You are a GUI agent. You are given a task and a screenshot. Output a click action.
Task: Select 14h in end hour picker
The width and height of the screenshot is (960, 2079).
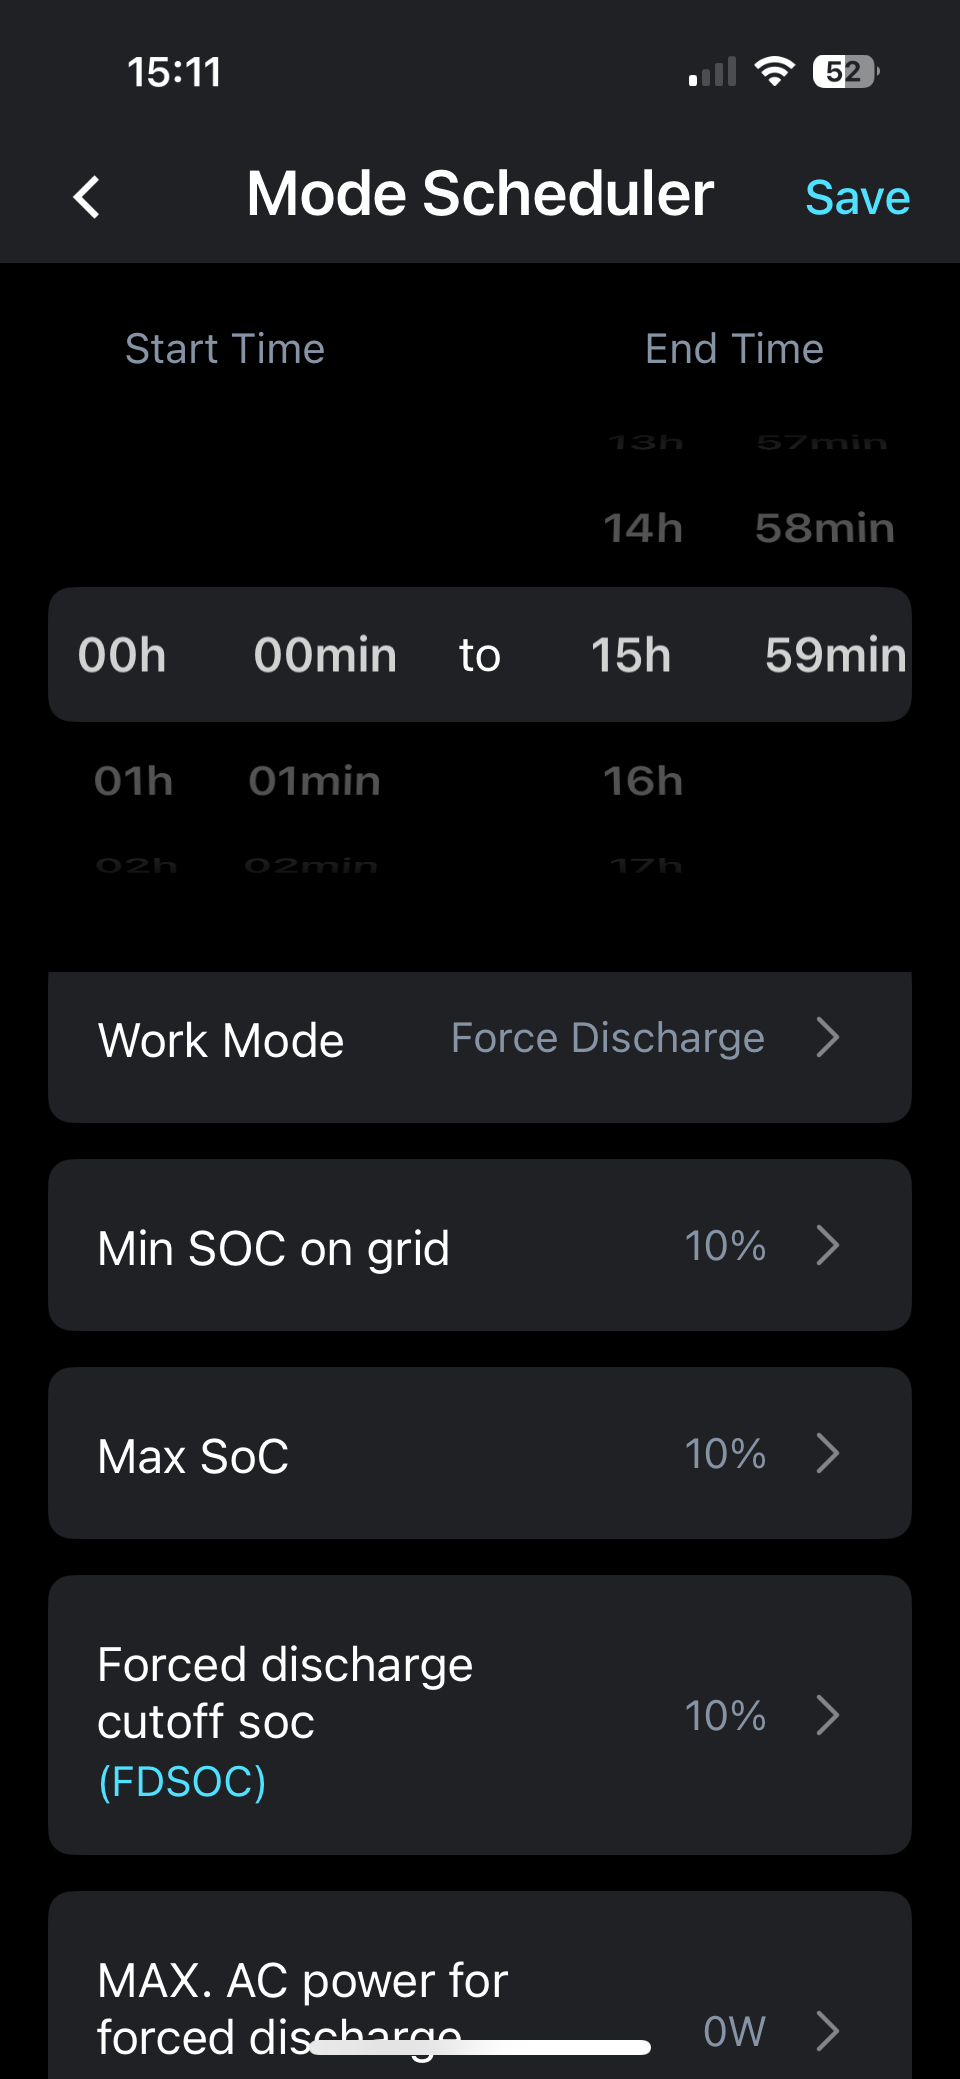tap(642, 528)
